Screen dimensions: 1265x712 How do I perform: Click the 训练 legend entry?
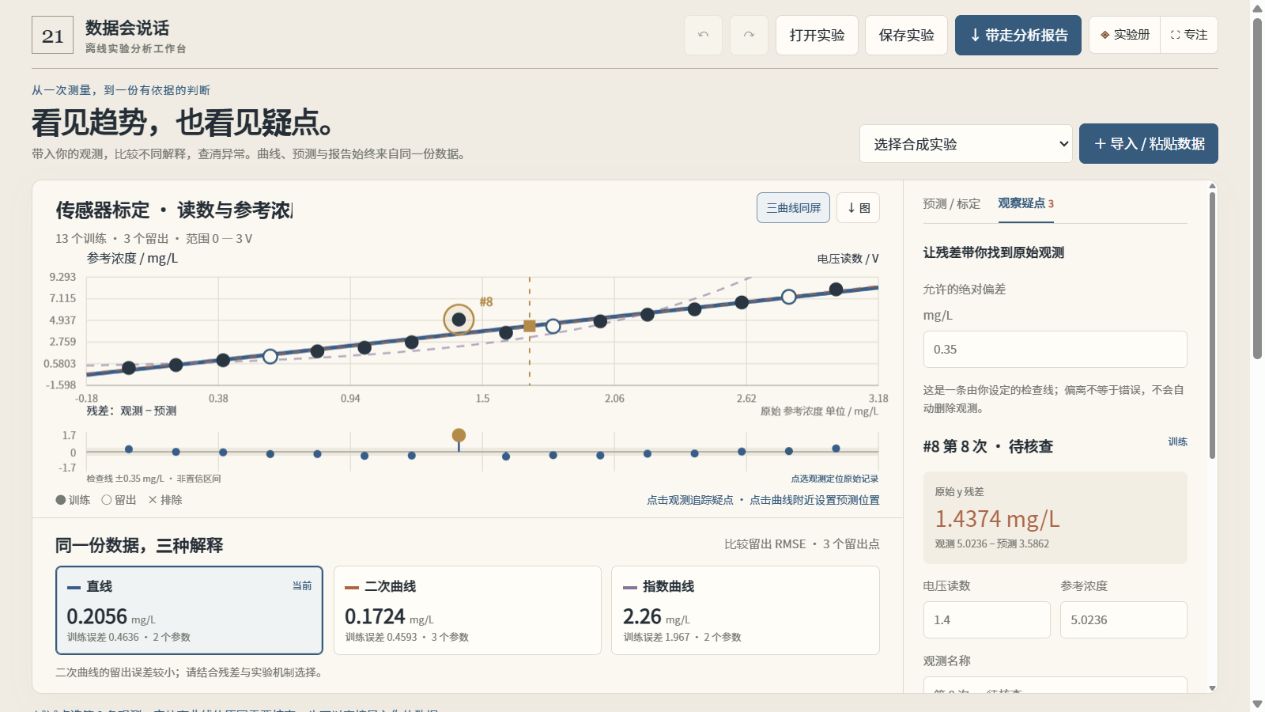[73, 500]
